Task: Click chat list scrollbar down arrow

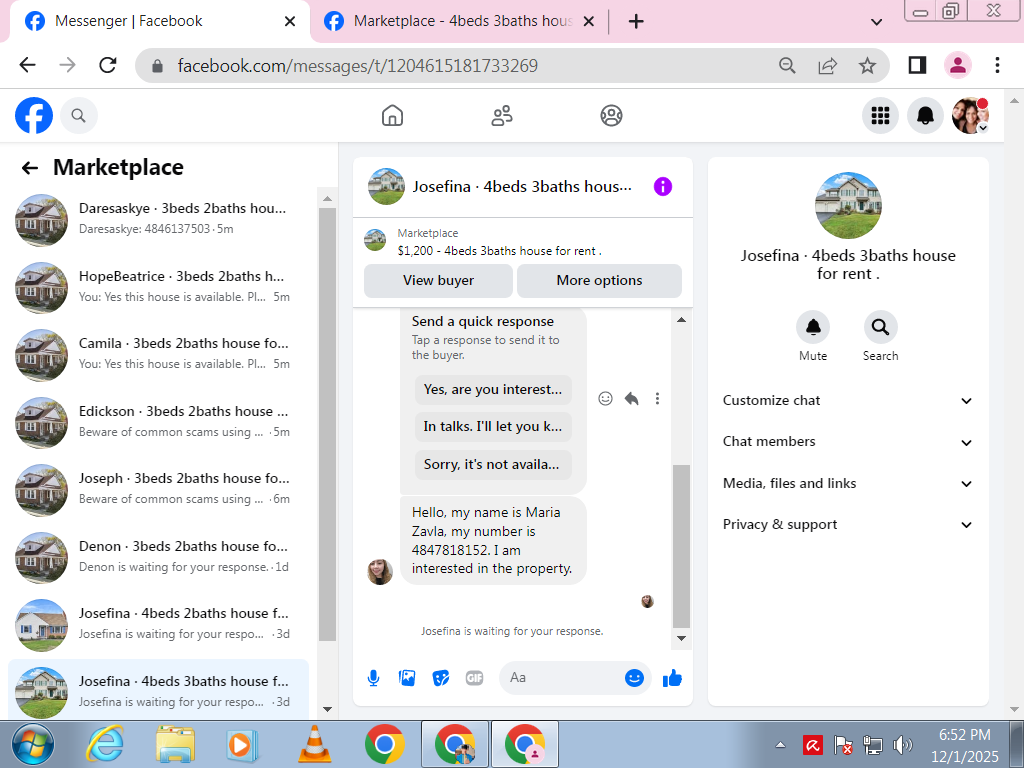Action: [327, 709]
